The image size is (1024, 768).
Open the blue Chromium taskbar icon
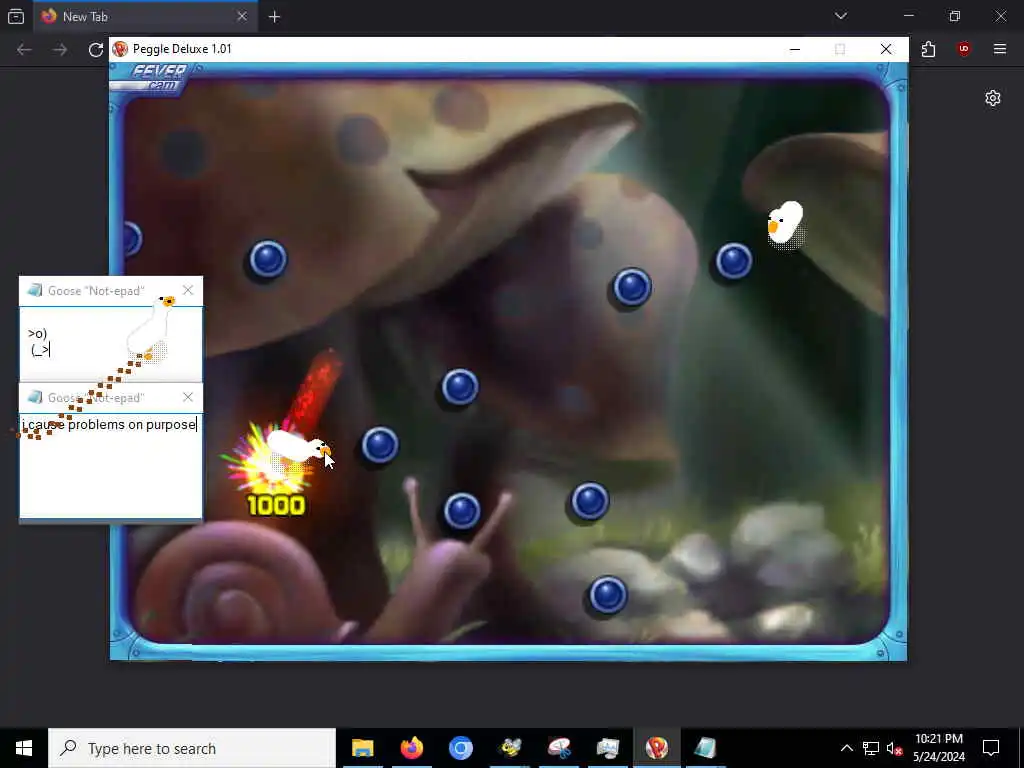point(460,748)
